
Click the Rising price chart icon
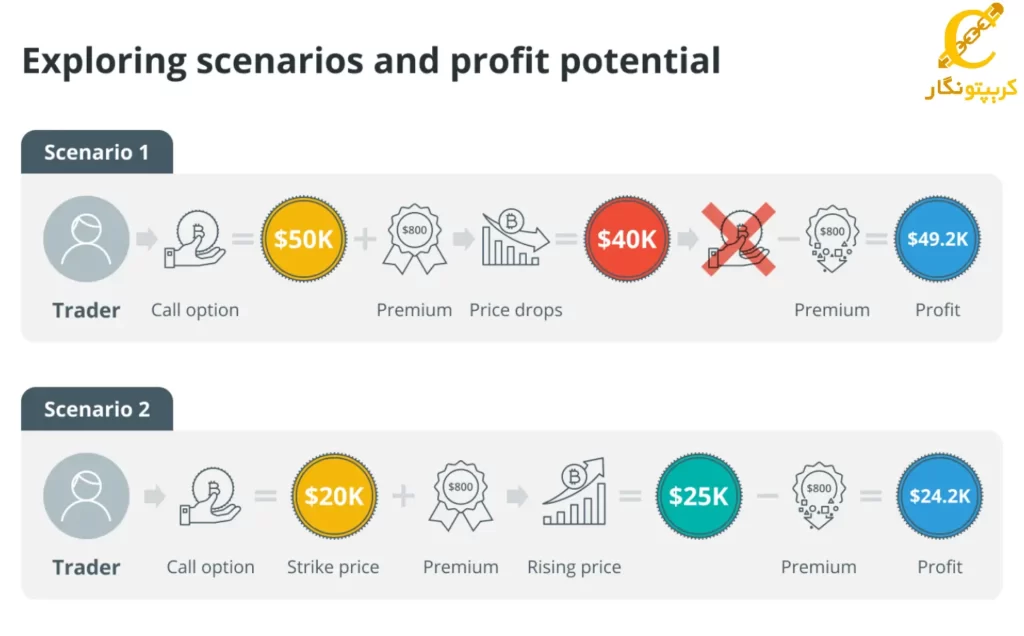[575, 492]
